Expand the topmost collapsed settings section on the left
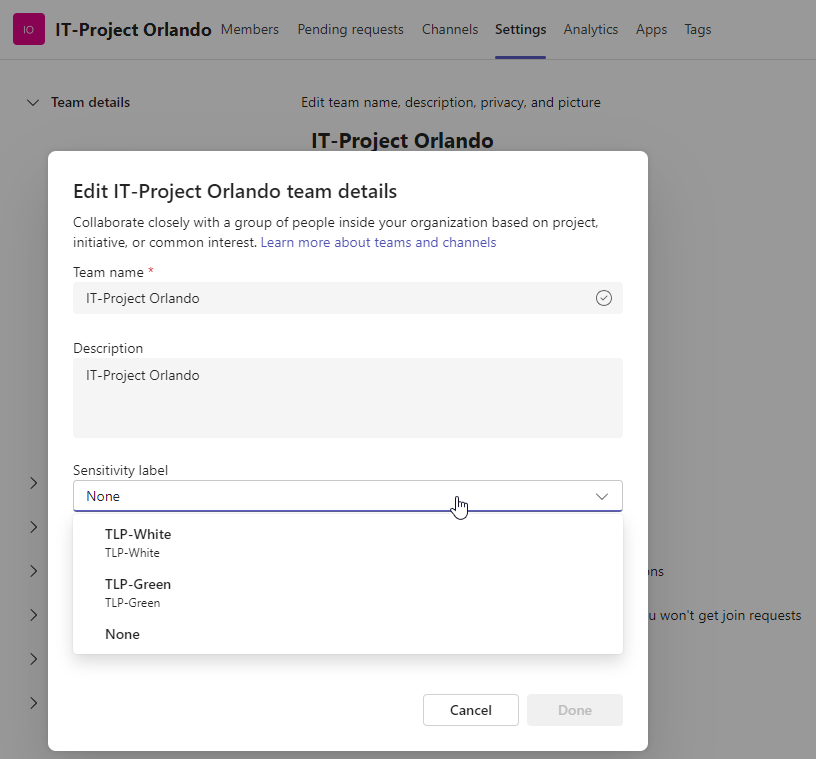 coord(33,482)
